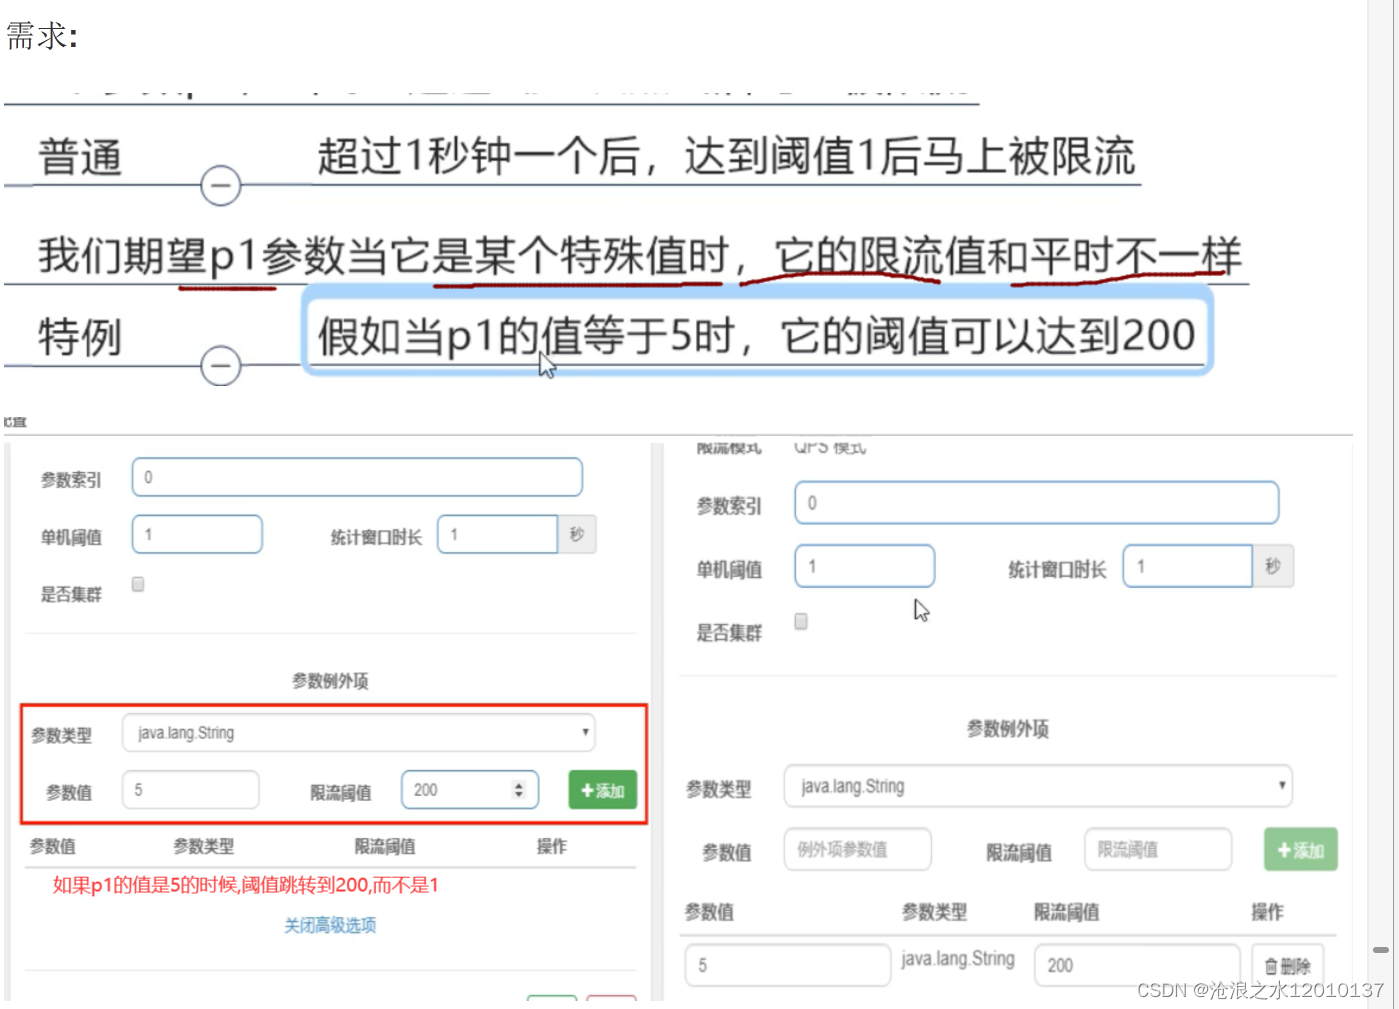The height and width of the screenshot is (1009, 1399).
Task: Click the 关闭高级选项 link
Action: click(330, 925)
